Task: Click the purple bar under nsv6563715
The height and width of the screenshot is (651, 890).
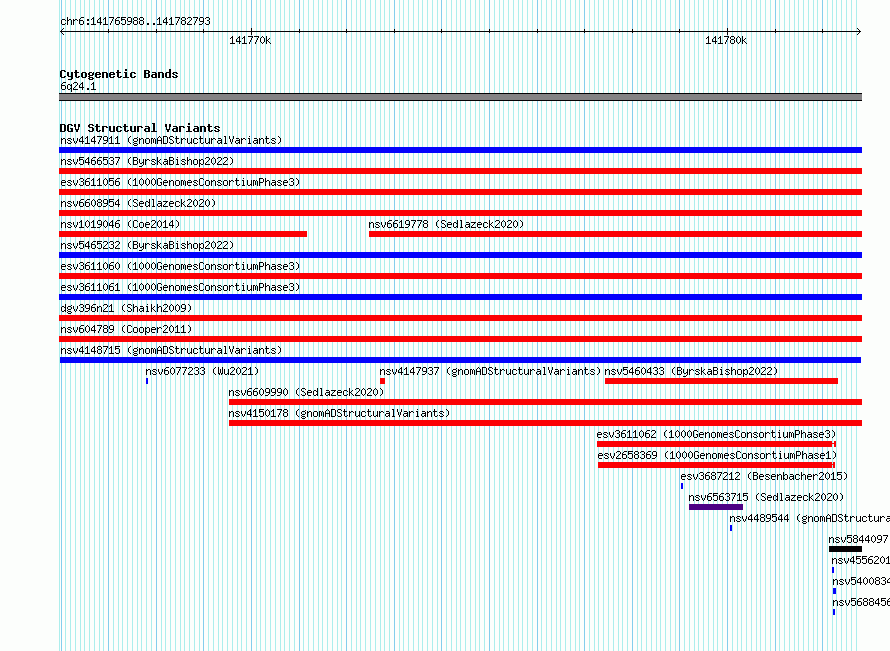Action: coord(716,507)
